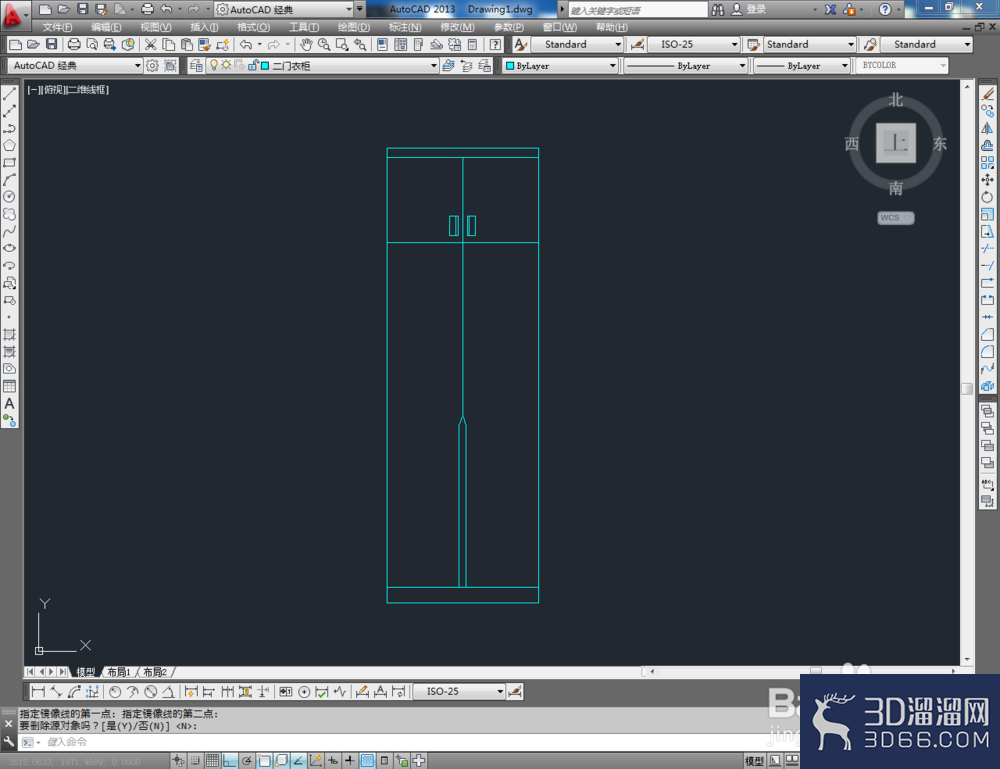Click the Linear dimension icon

(38, 692)
